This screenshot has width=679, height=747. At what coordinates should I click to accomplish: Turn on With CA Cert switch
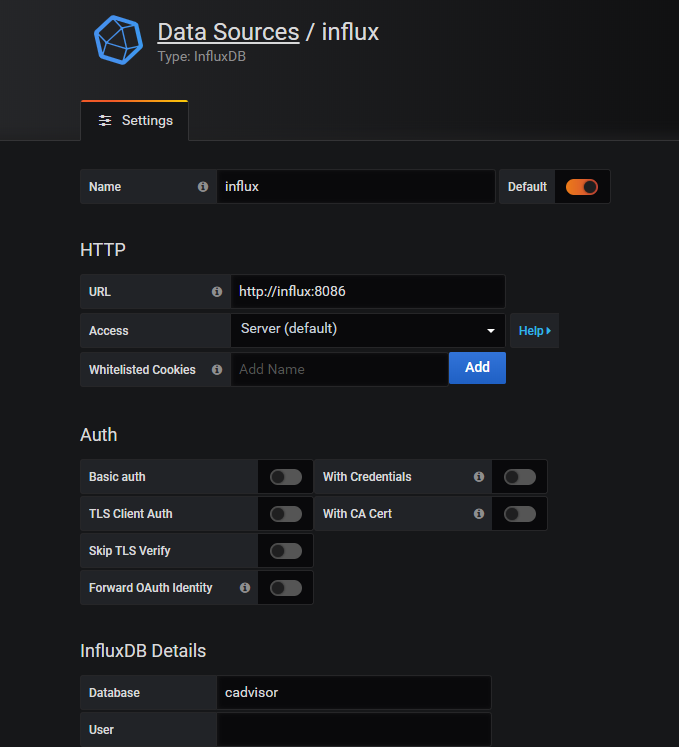click(520, 514)
